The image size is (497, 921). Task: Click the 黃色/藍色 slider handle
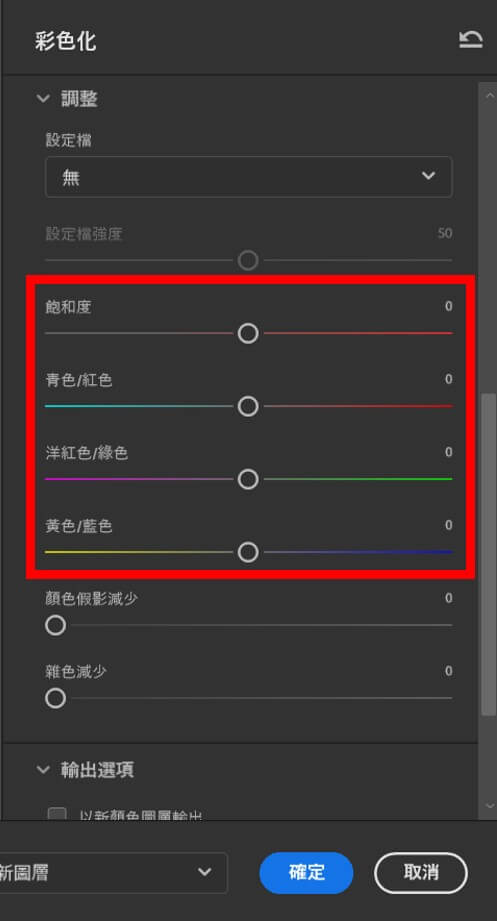click(x=248, y=552)
